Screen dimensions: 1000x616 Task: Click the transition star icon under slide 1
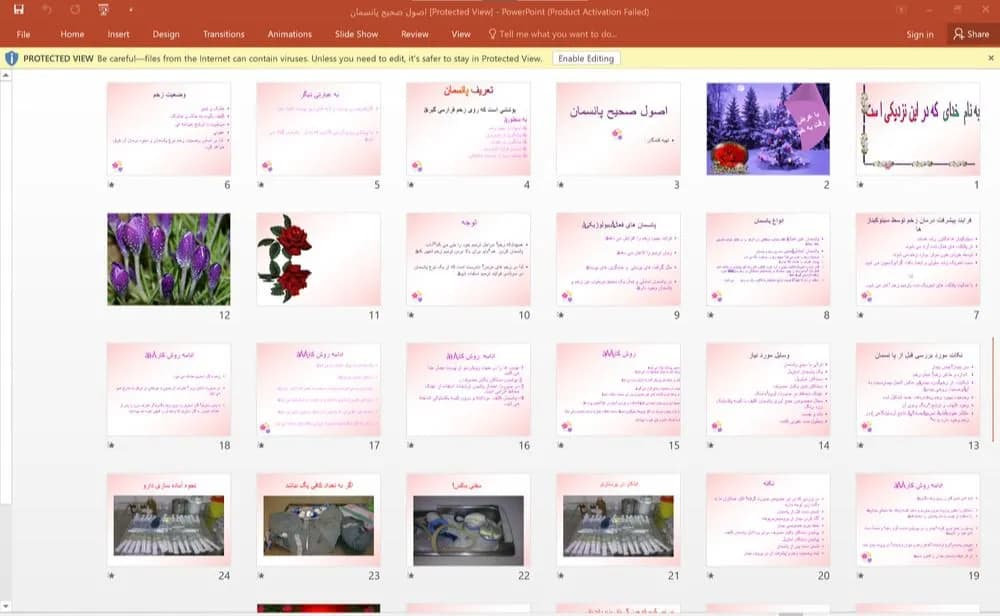coord(860,185)
